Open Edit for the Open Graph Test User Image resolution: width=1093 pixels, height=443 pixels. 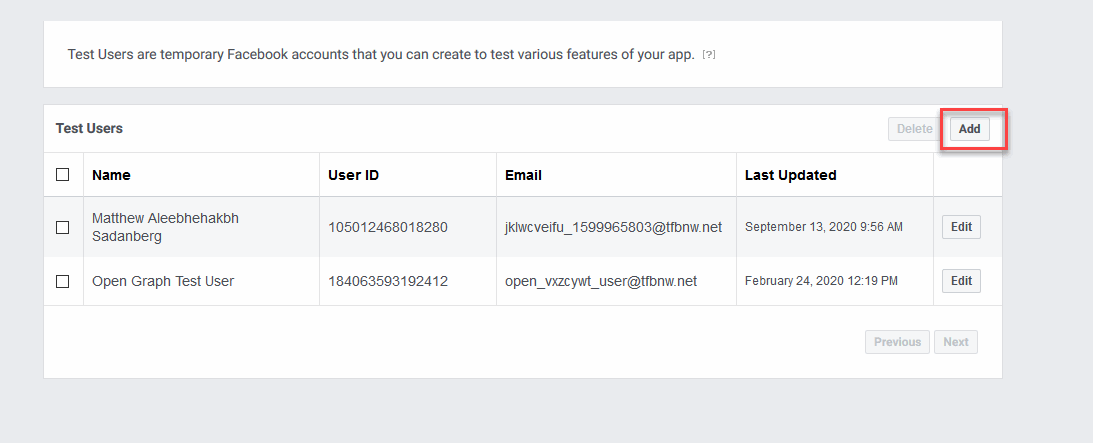pos(961,281)
